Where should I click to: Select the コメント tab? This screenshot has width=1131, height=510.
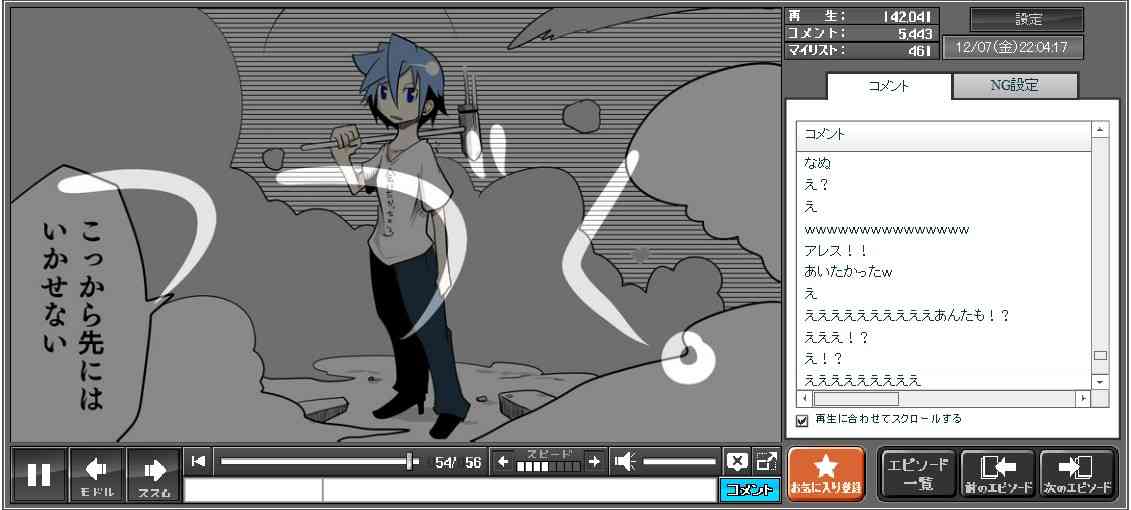pyautogui.click(x=887, y=86)
